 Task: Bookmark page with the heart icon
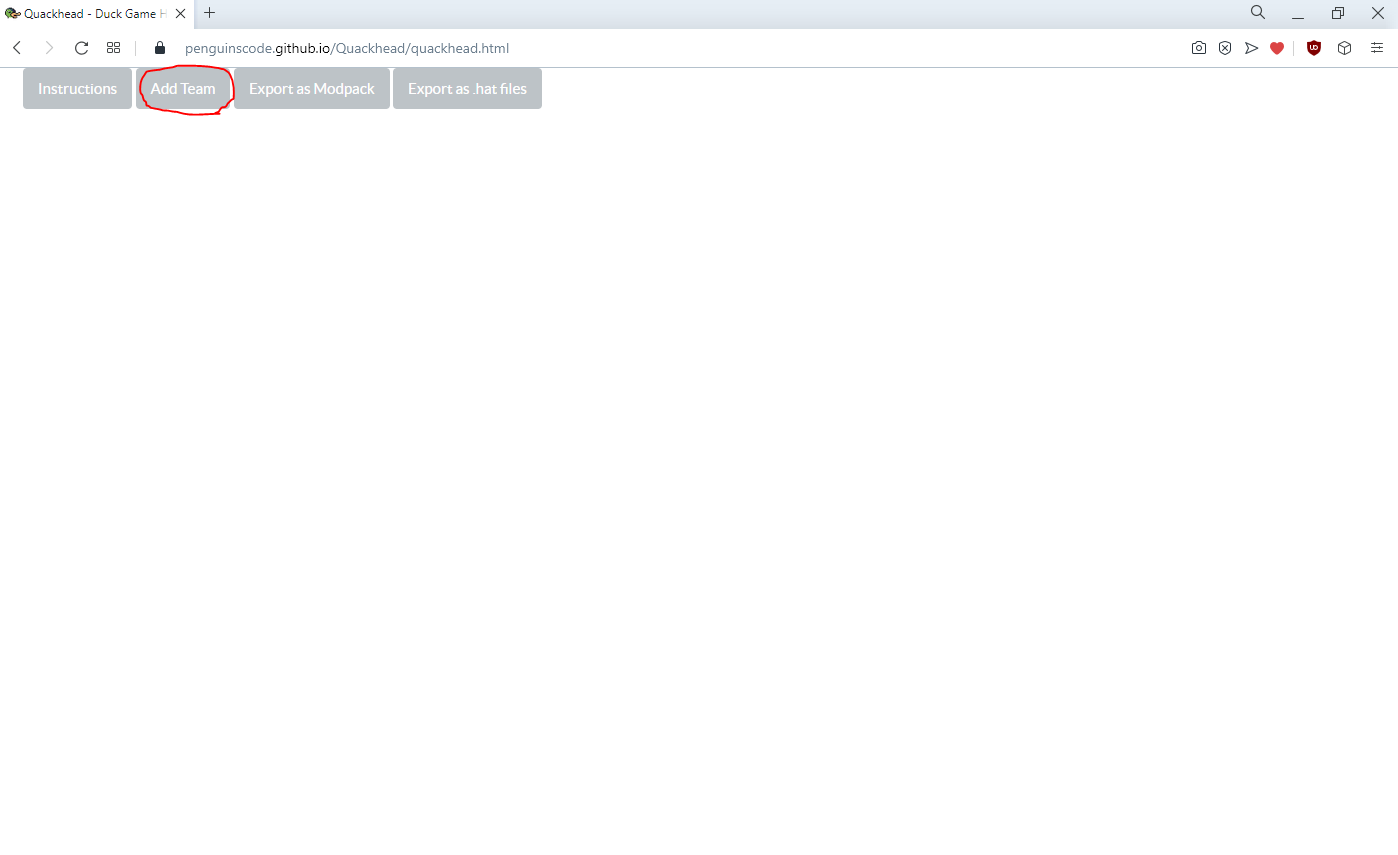point(1277,48)
